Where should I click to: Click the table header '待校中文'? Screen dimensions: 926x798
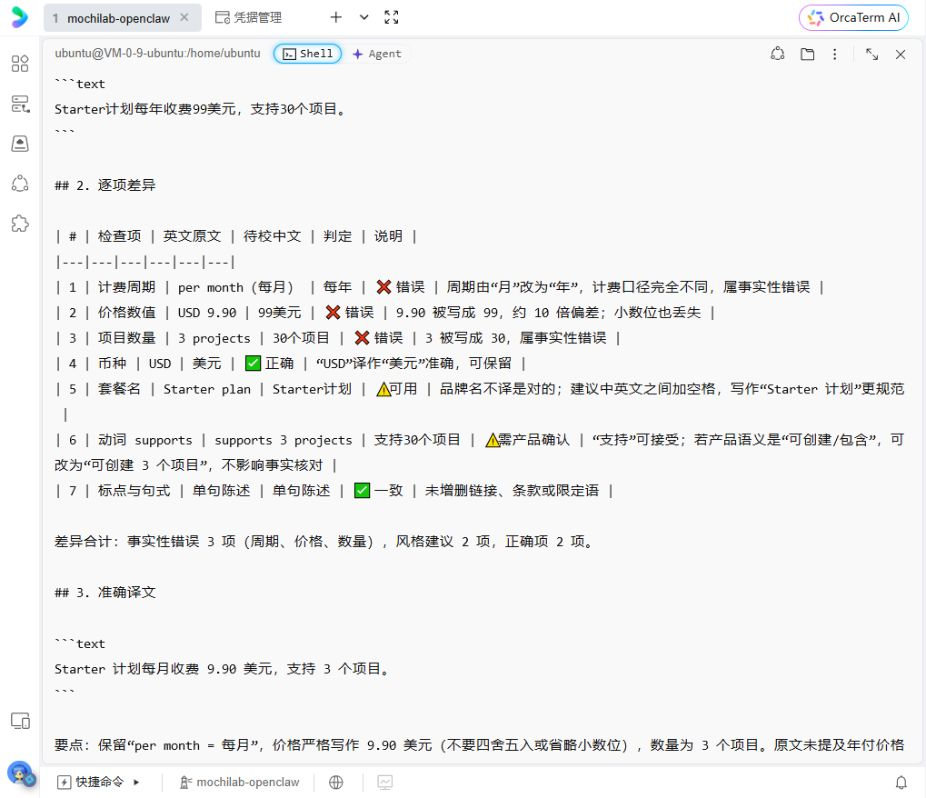tap(272, 236)
